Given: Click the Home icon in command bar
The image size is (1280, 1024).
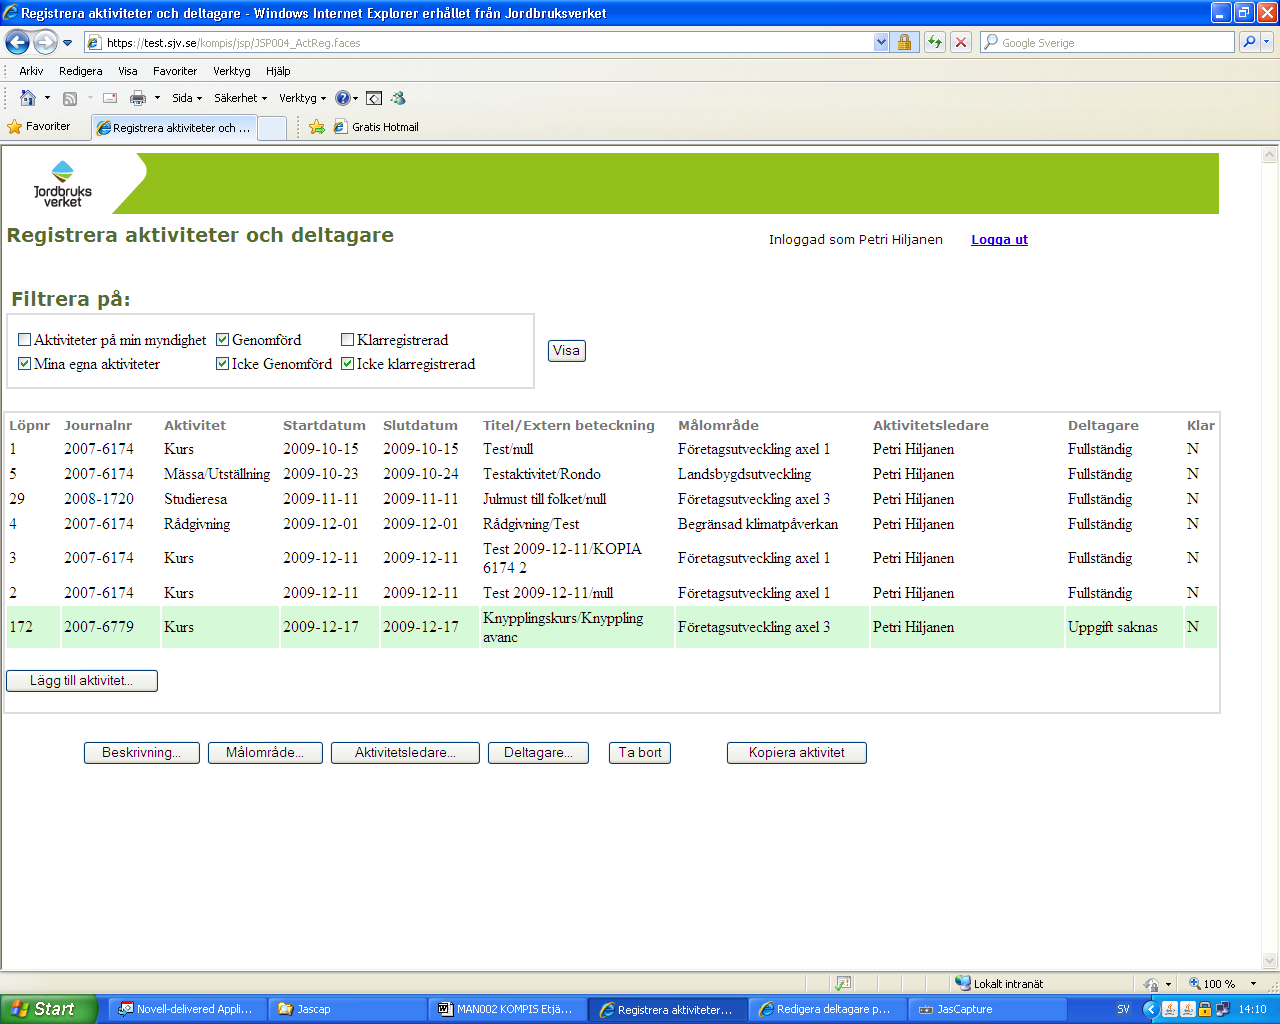Looking at the screenshot, I should (x=28, y=98).
